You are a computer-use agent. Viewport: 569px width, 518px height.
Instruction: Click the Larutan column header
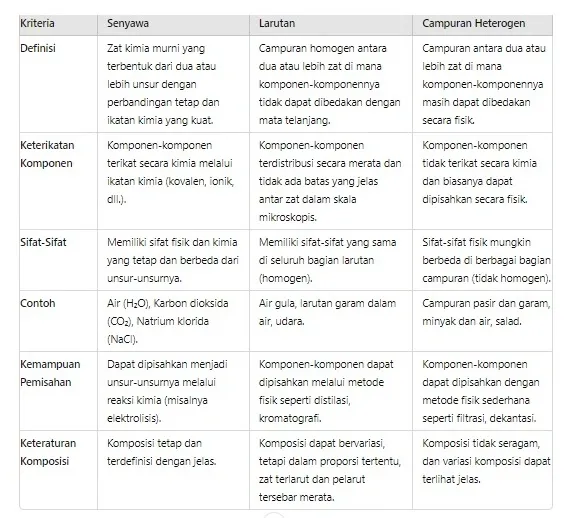pyautogui.click(x=277, y=23)
